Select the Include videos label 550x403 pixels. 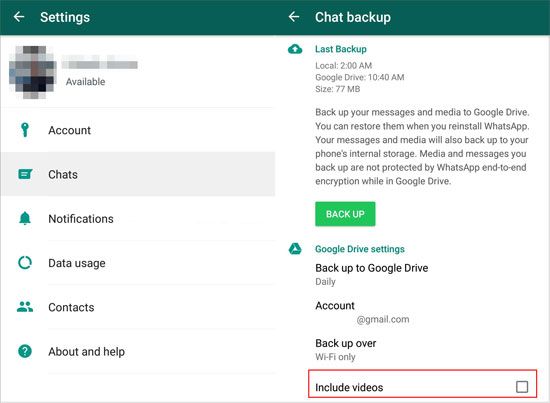[349, 387]
